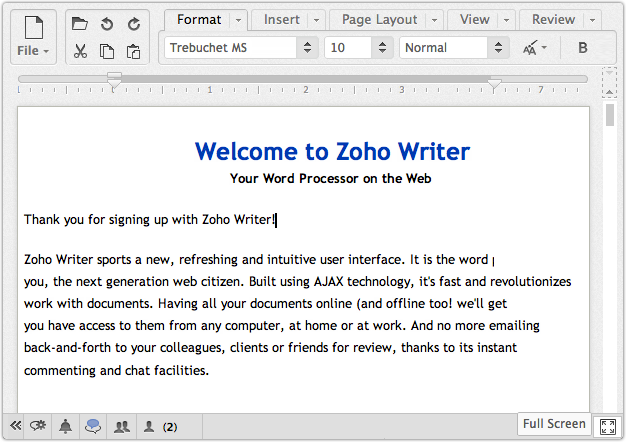Redo the last action
Viewport: 626px width, 442px height.
pyautogui.click(x=132, y=24)
